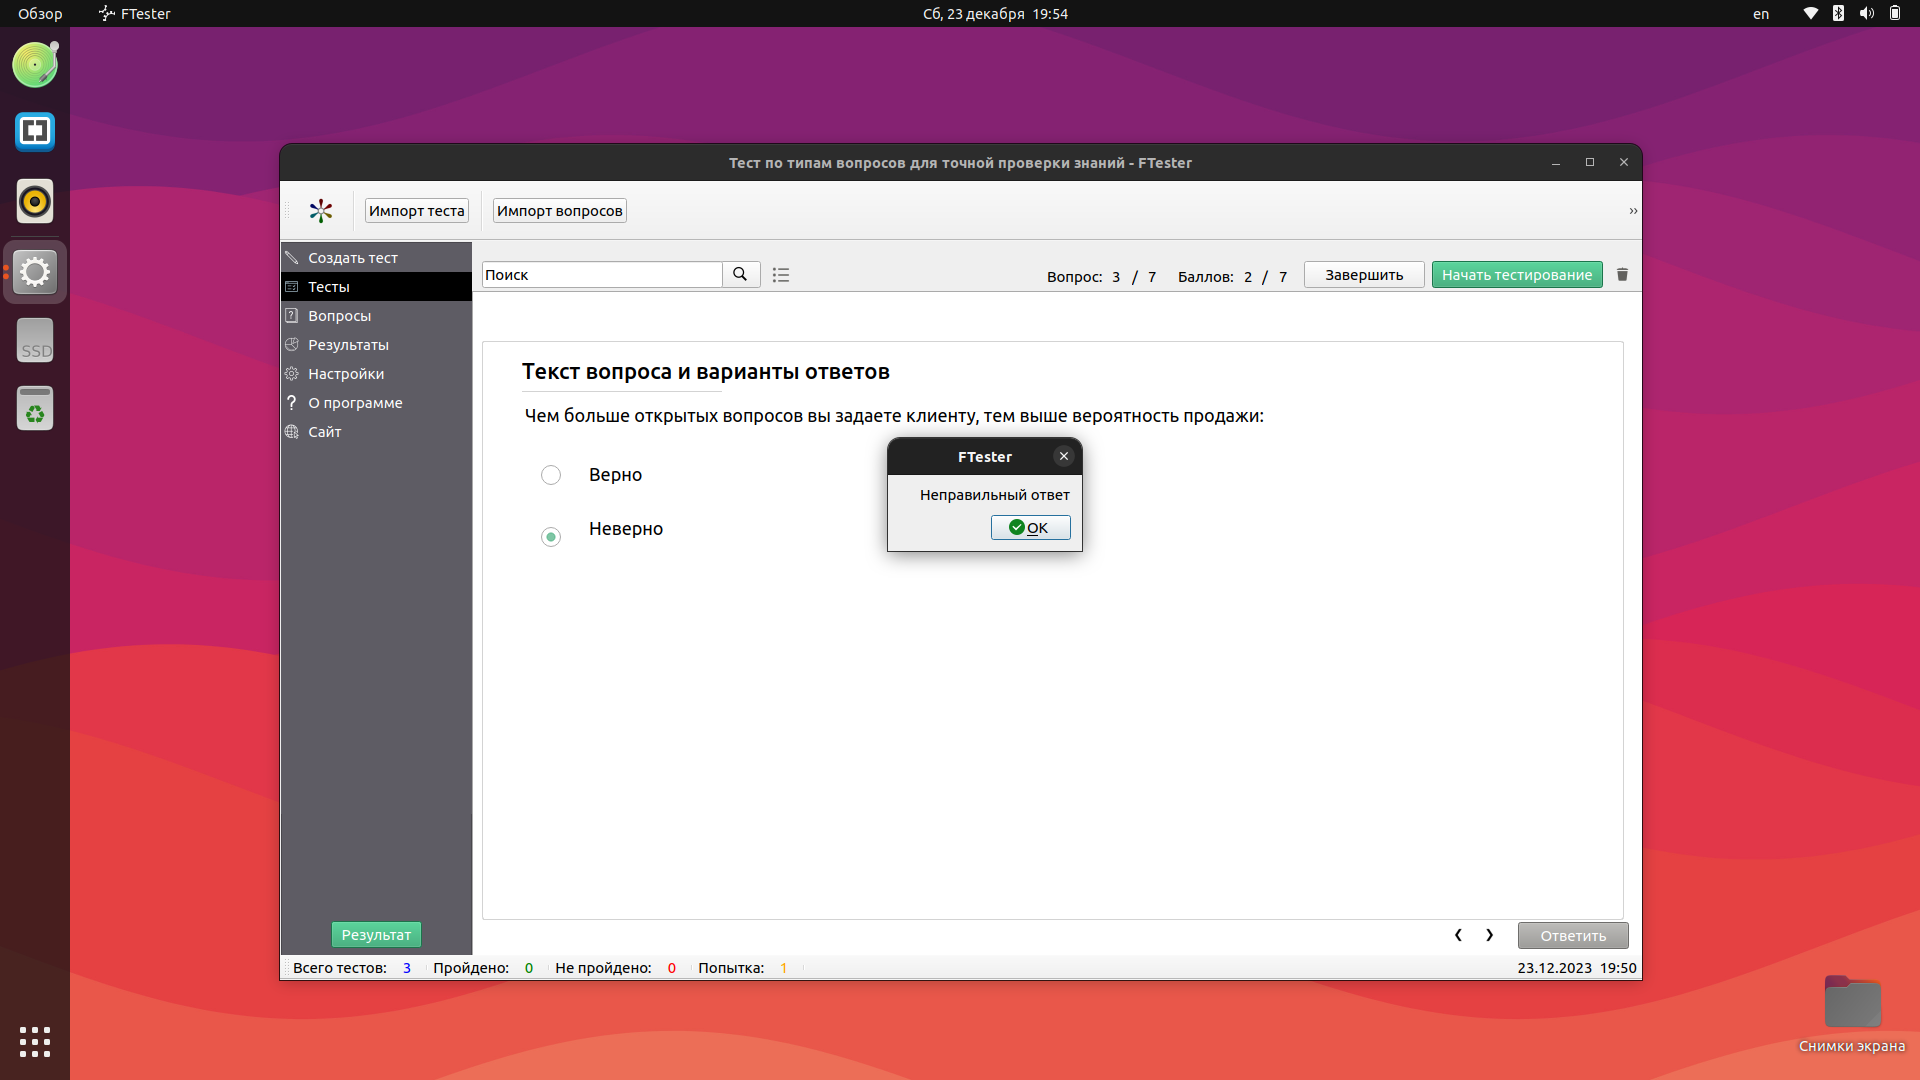Click the "Завершить" button
The width and height of the screenshot is (1920, 1080).
[x=1364, y=275]
